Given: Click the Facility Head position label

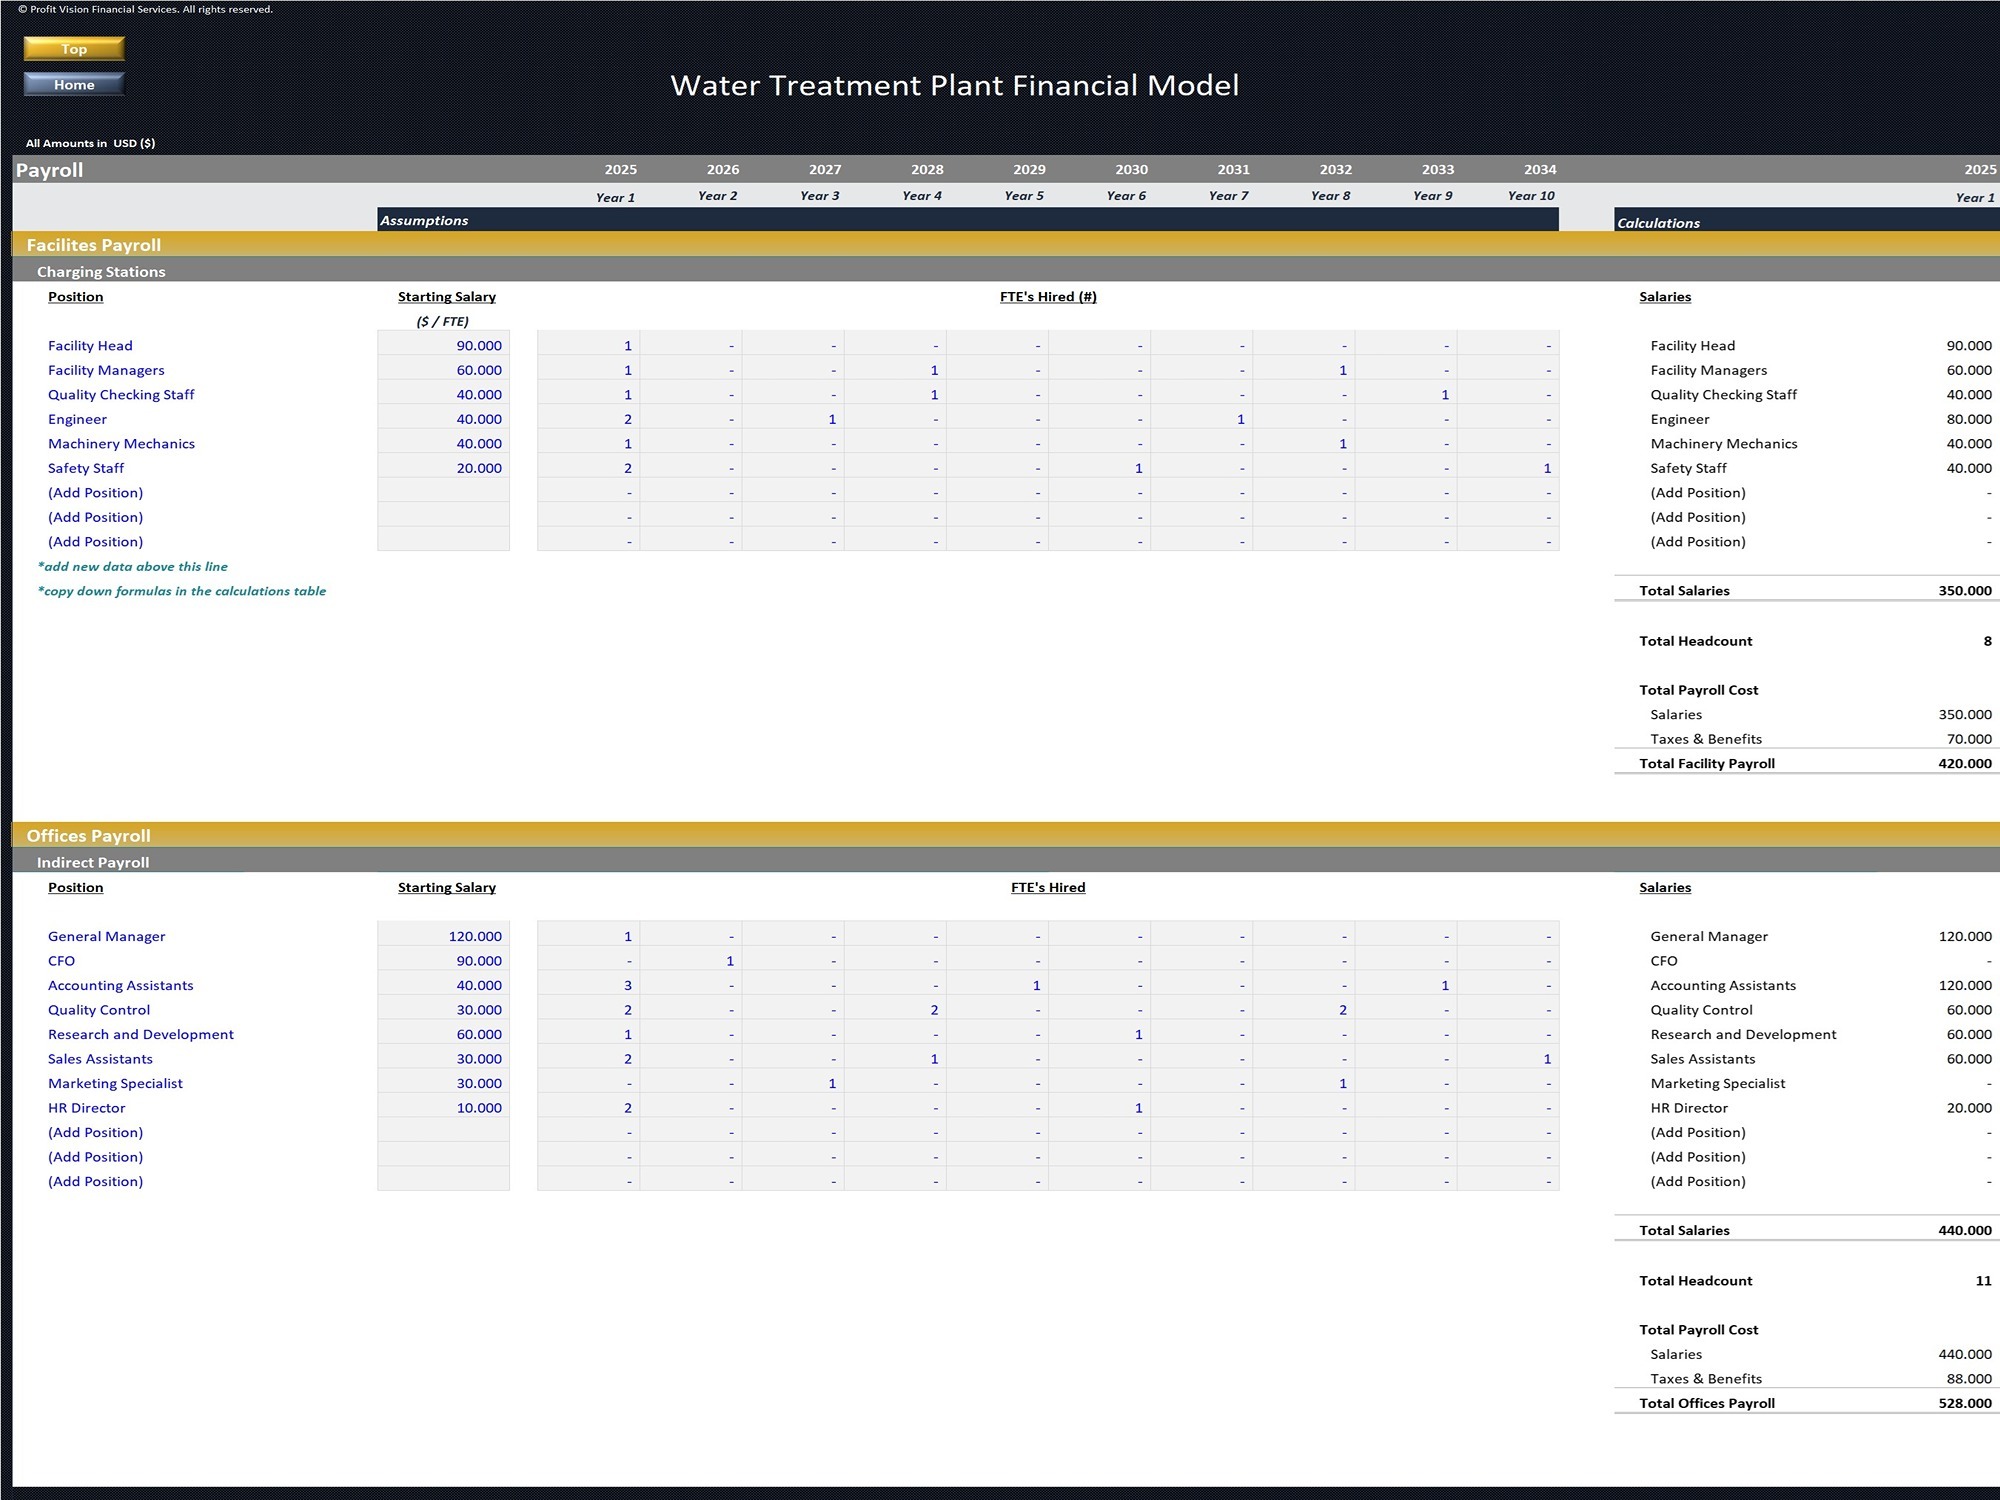Looking at the screenshot, I should coord(90,345).
